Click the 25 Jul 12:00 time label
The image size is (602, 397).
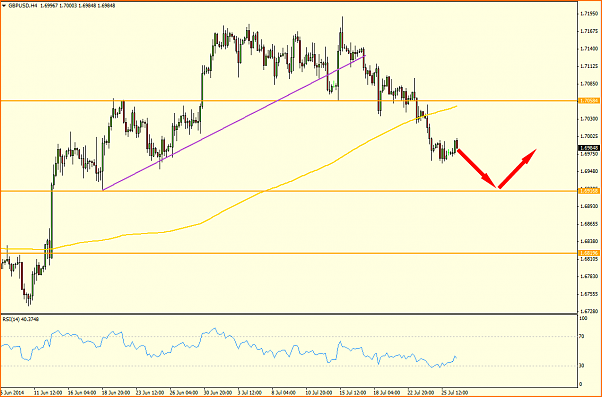[x=456, y=393]
